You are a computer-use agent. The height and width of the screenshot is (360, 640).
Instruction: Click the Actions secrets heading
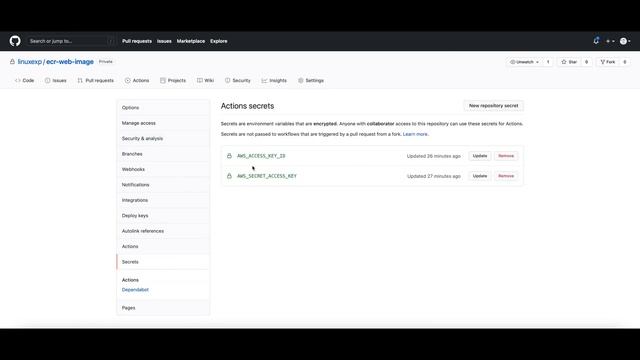[x=247, y=106]
